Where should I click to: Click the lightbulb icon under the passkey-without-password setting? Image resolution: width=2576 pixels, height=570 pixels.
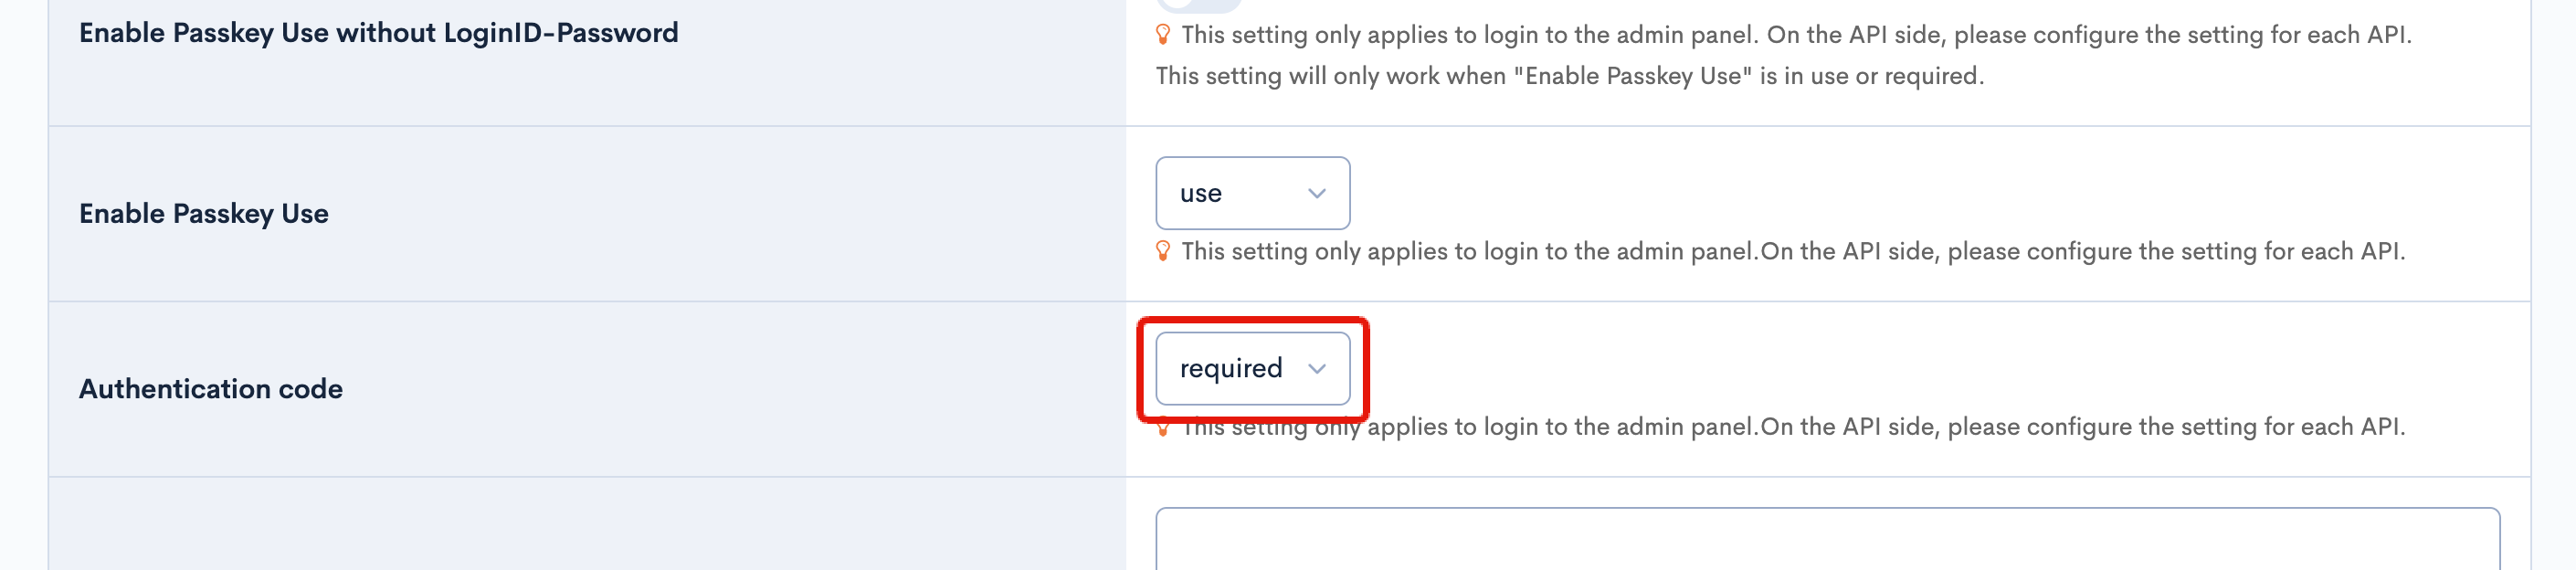[1164, 36]
